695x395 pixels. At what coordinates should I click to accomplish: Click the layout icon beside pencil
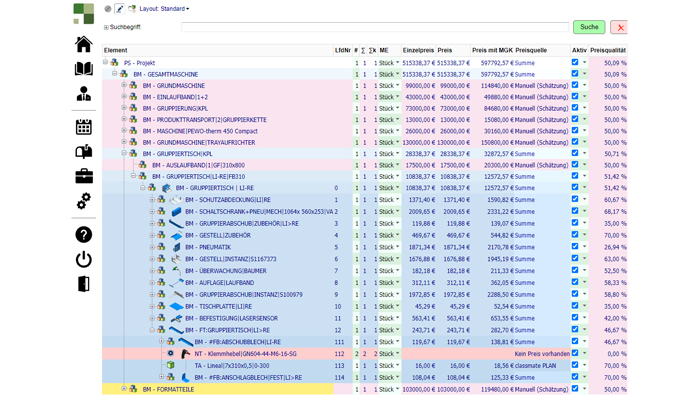click(132, 8)
